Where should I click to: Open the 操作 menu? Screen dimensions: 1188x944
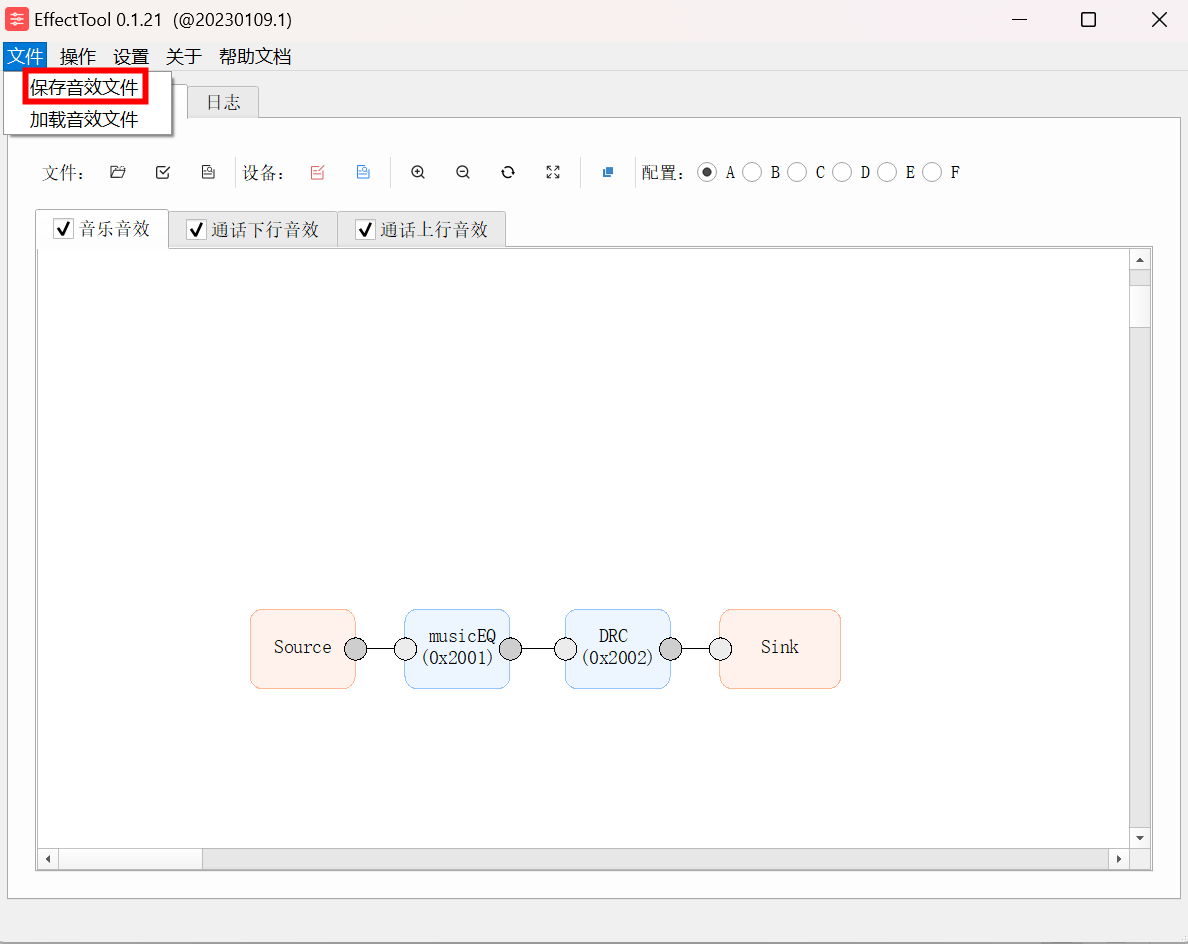78,57
